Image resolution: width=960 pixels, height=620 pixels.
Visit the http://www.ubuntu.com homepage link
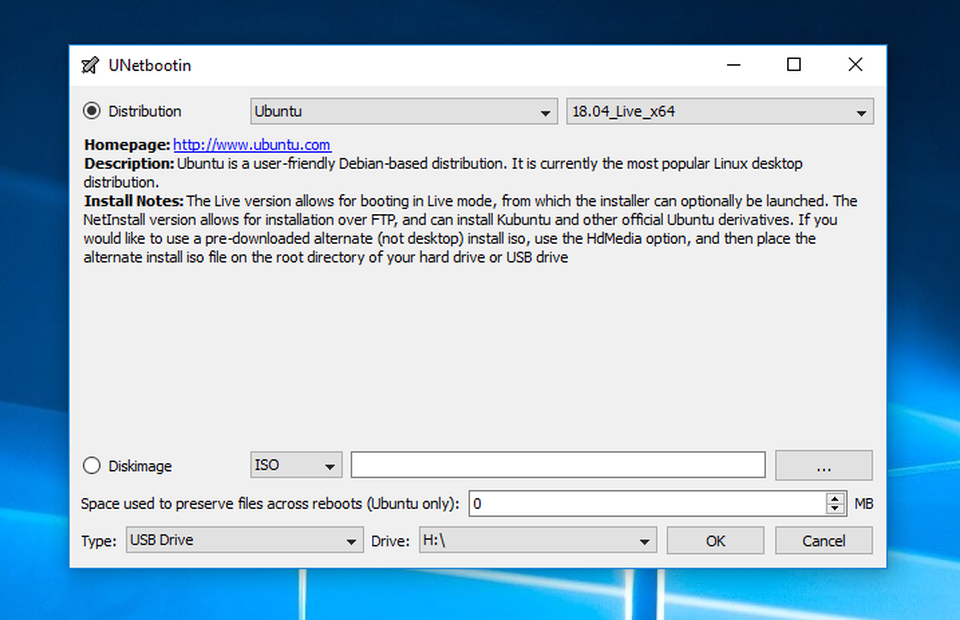click(252, 145)
